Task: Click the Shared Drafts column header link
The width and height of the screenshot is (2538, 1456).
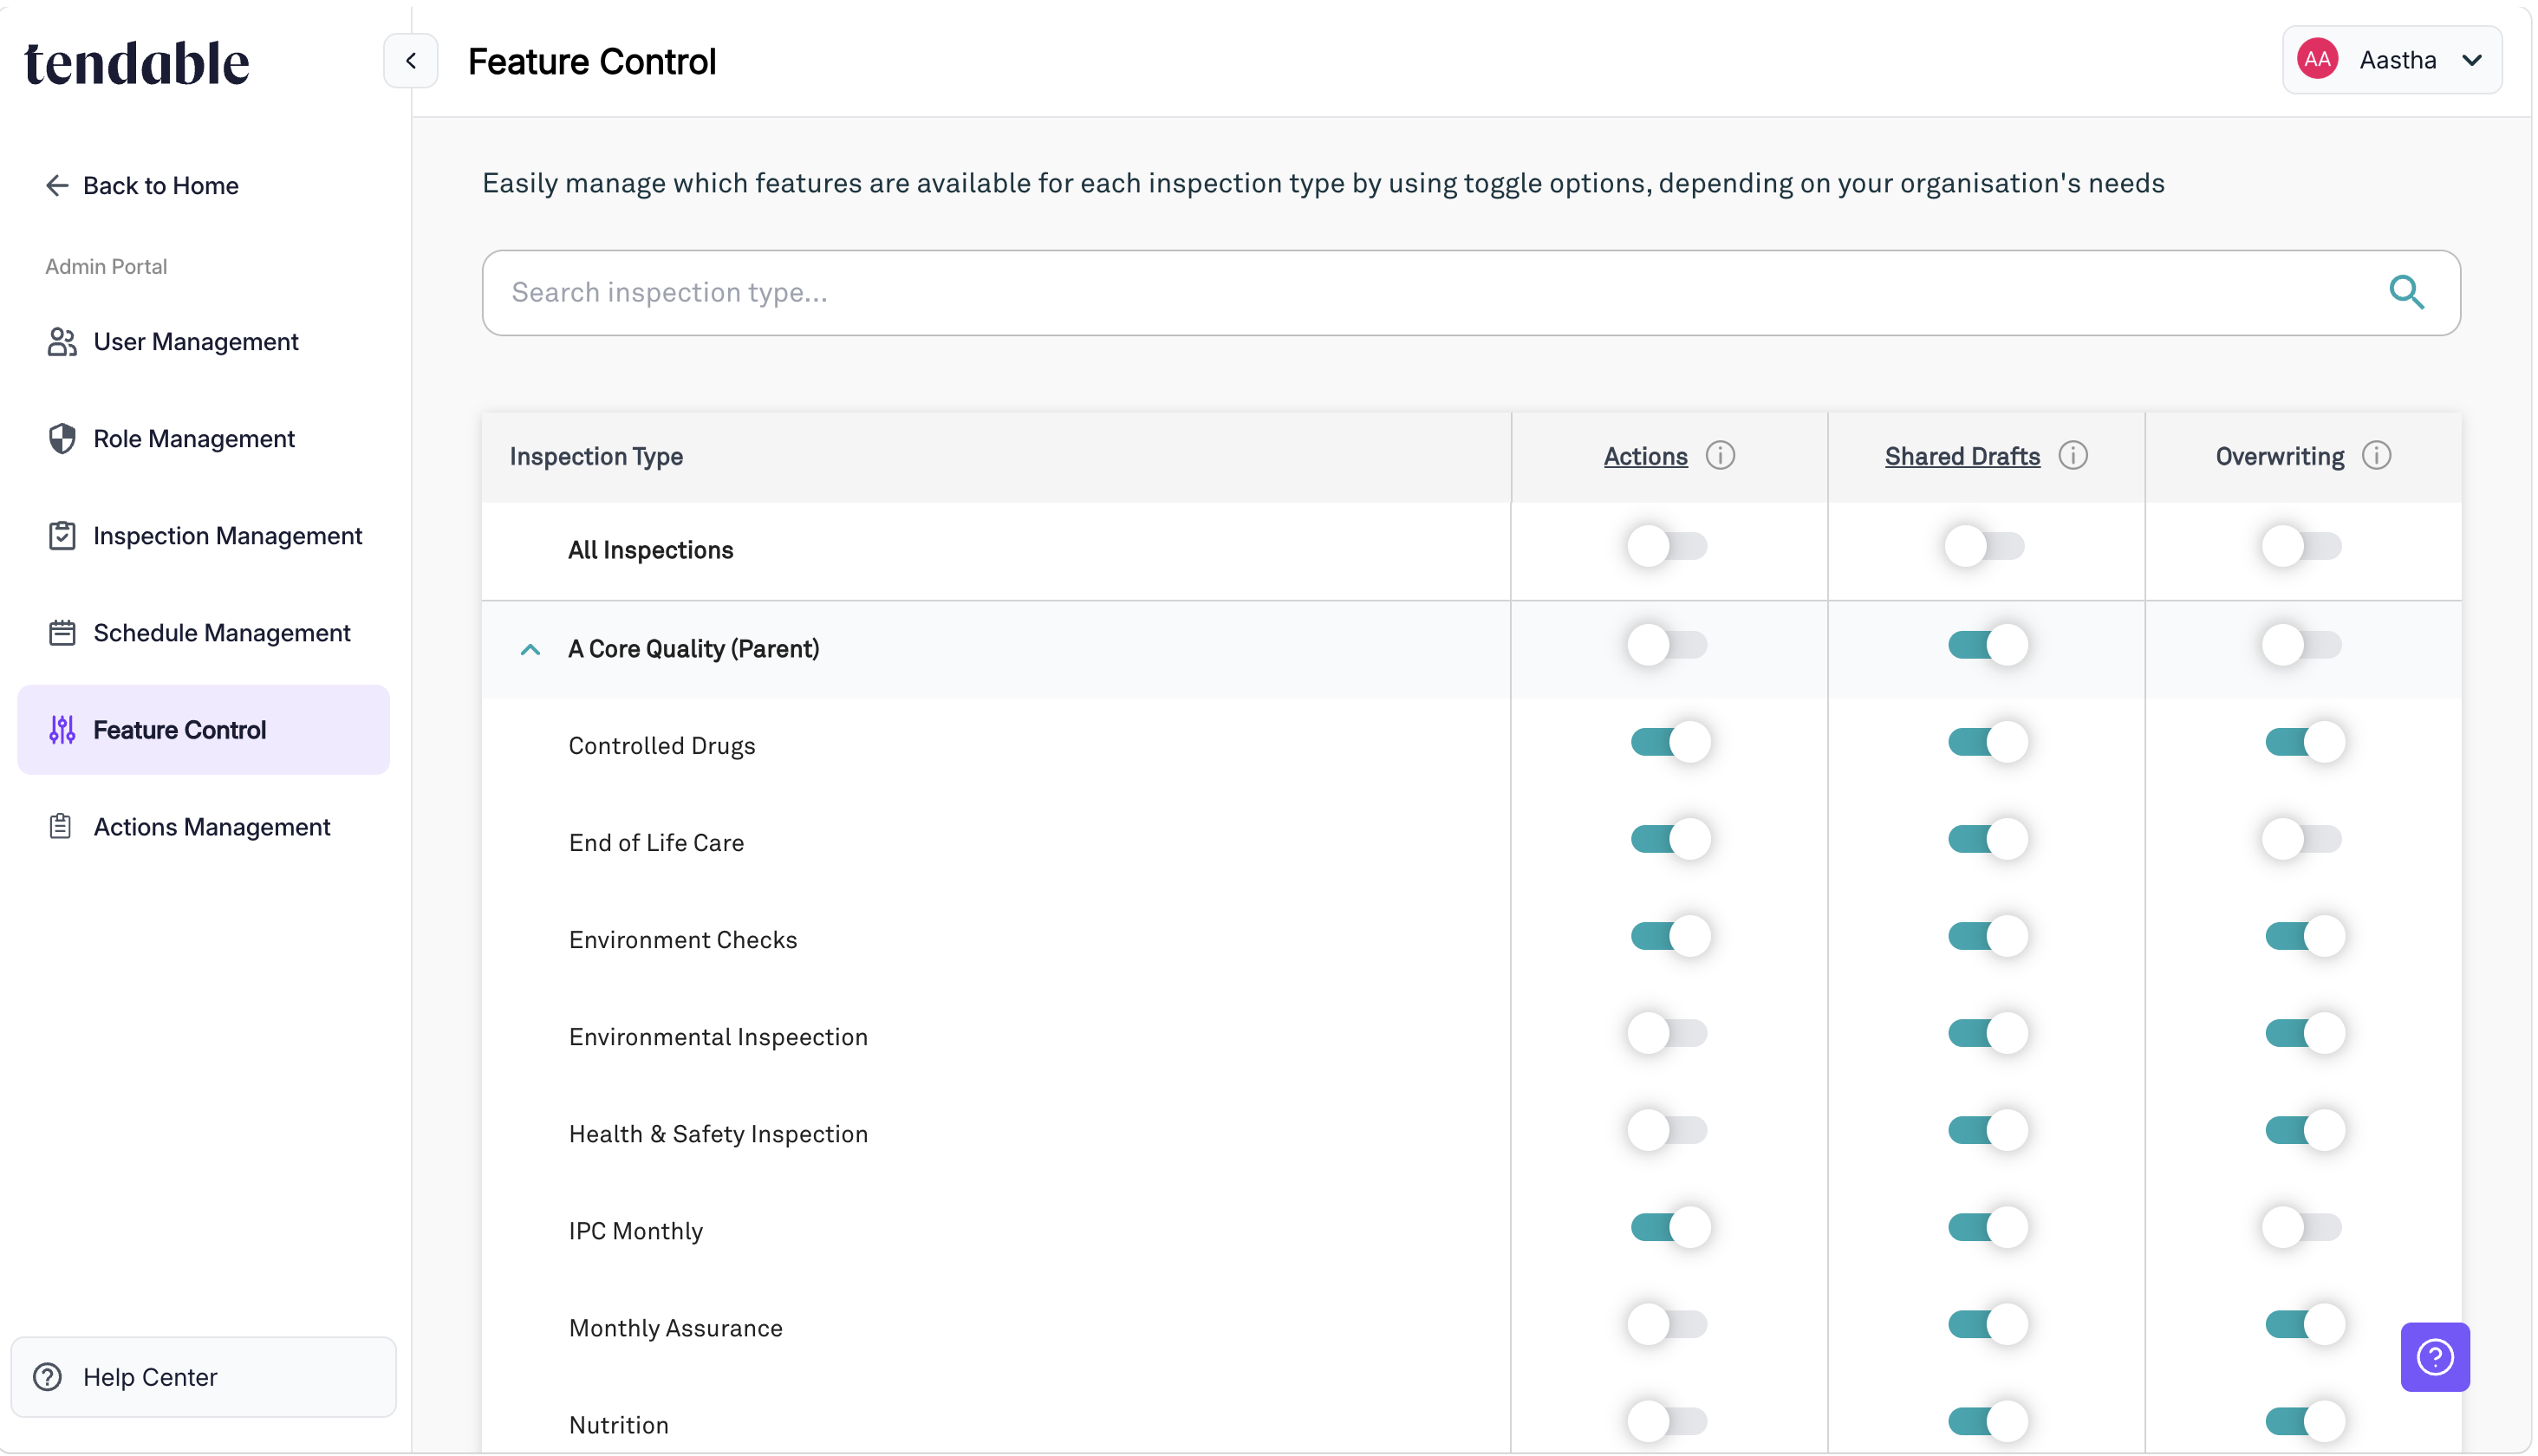Action: click(1962, 457)
